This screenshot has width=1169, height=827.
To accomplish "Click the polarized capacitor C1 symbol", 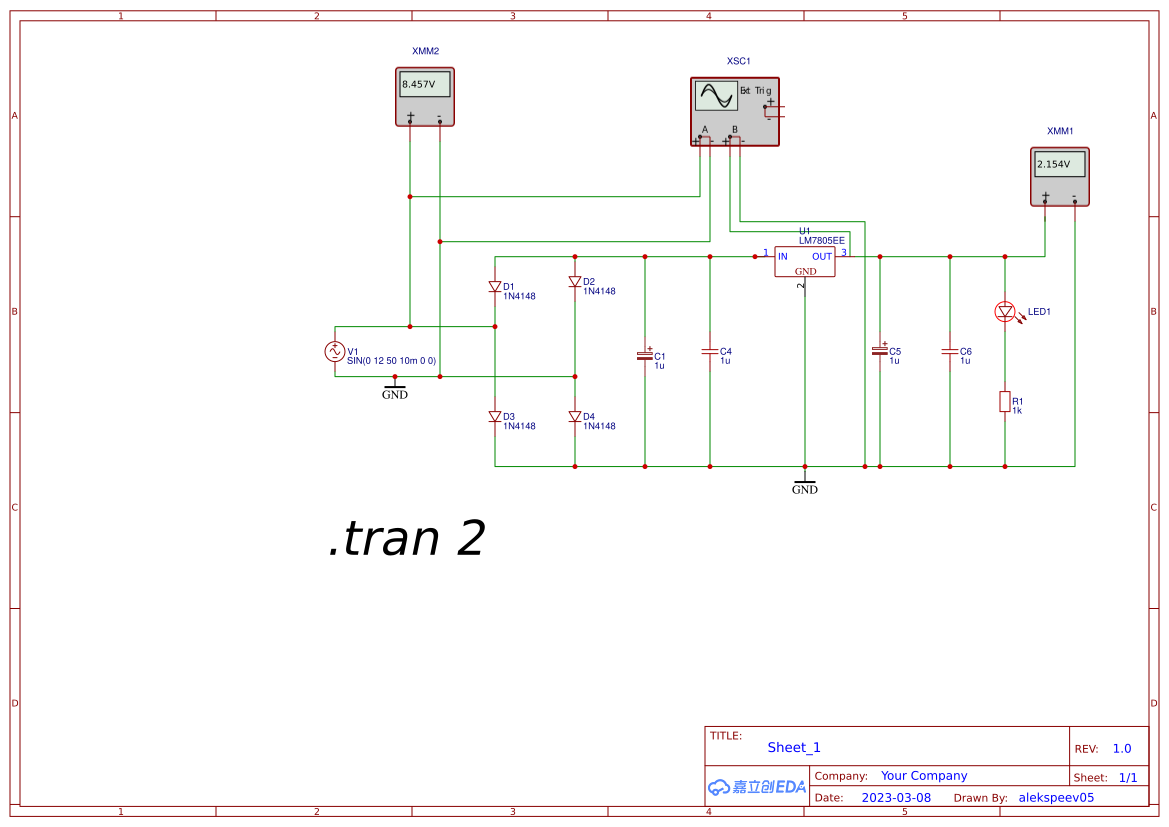I will [x=645, y=355].
